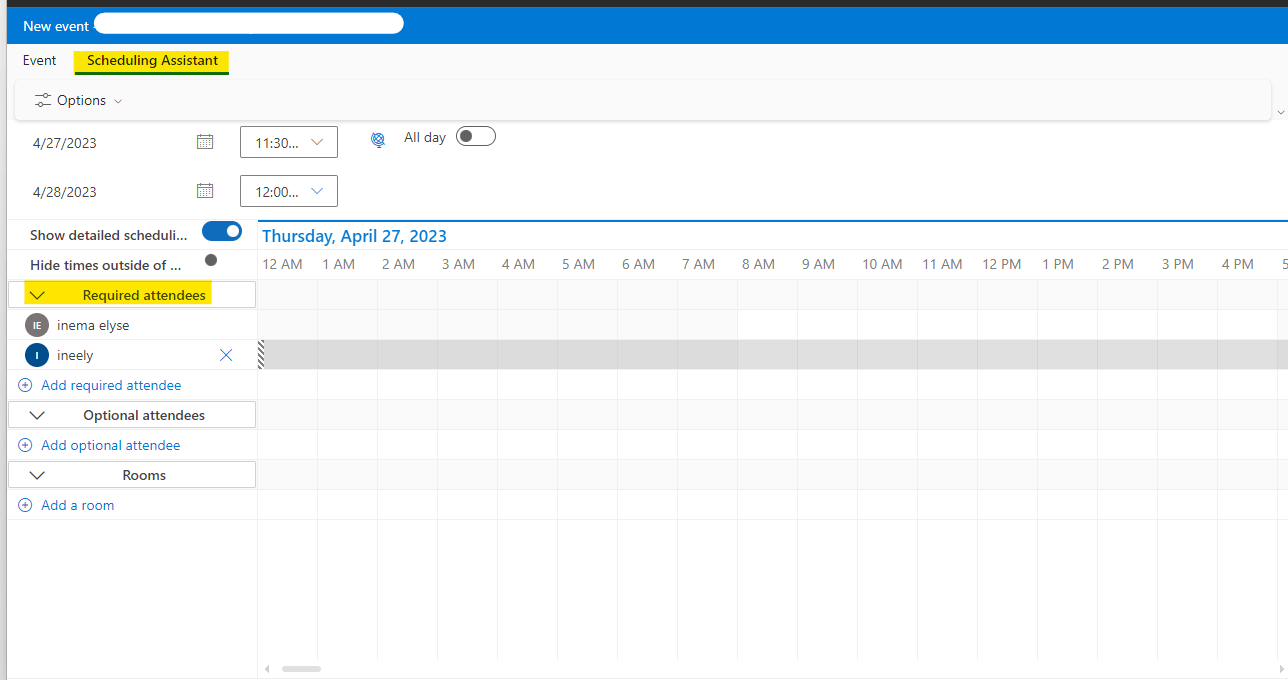The width and height of the screenshot is (1288, 680).
Task: Click Add a room link
Action: [x=78, y=505]
